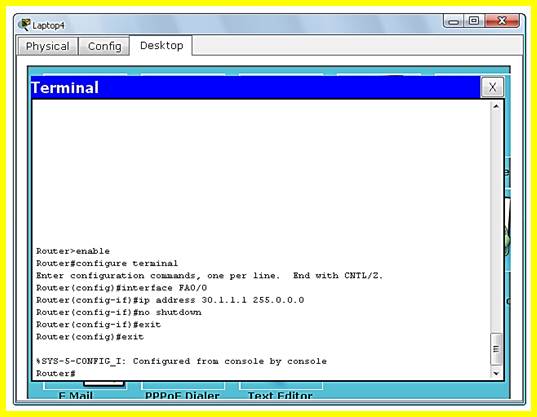The height and width of the screenshot is (417, 537).
Task: Close the Terminal with its X button
Action: (x=492, y=87)
